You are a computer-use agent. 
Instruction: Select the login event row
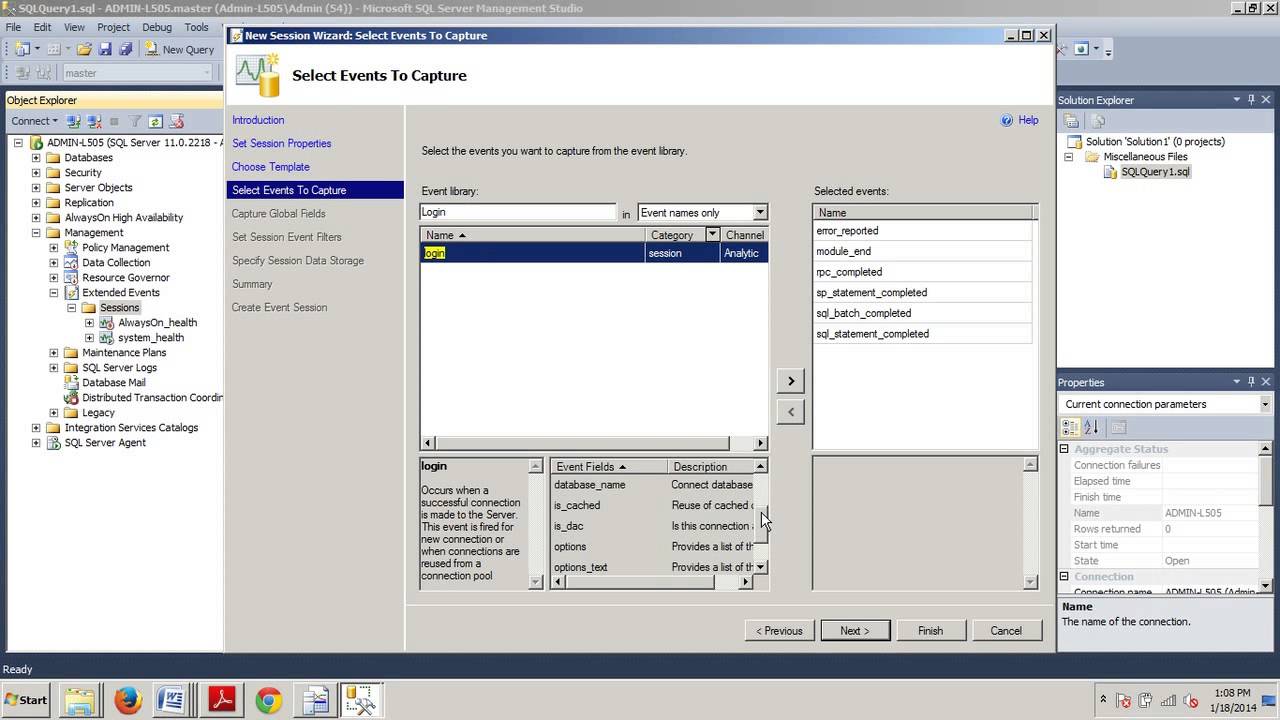[x=594, y=253]
